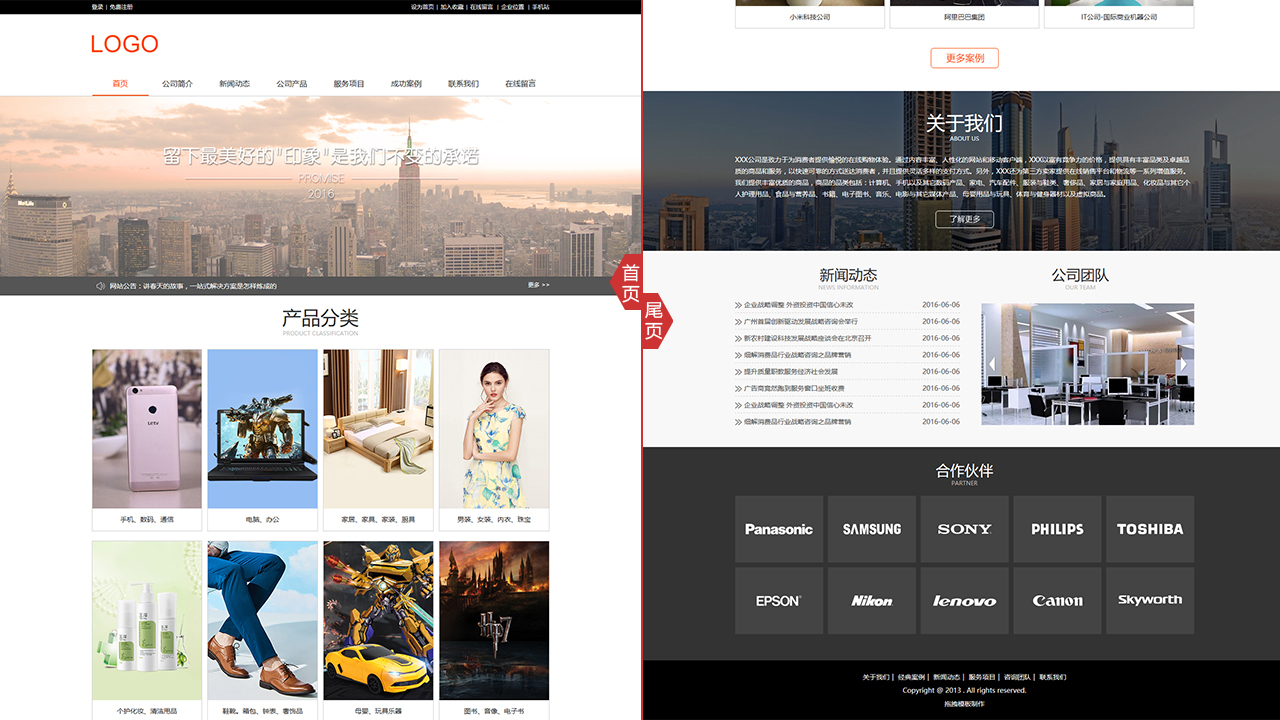Click the Nikon partner logo tile

tap(871, 601)
